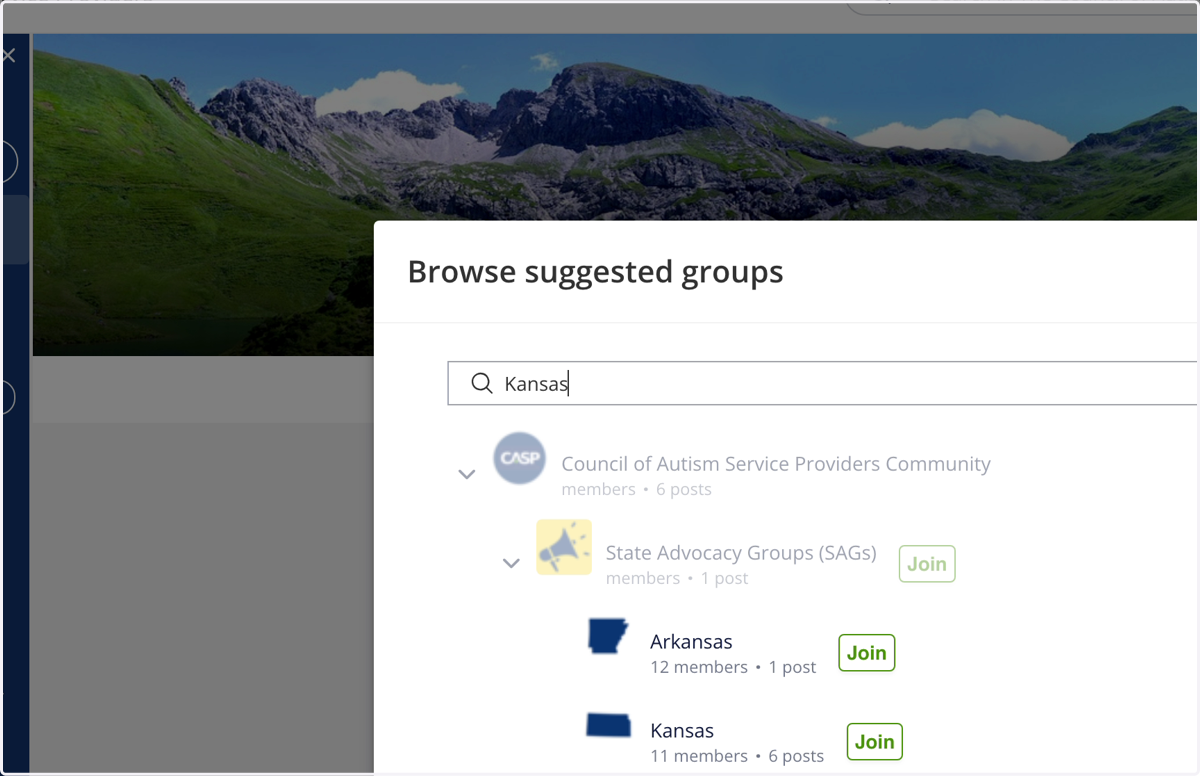Click '12 members • 1 post' text

coord(733,667)
